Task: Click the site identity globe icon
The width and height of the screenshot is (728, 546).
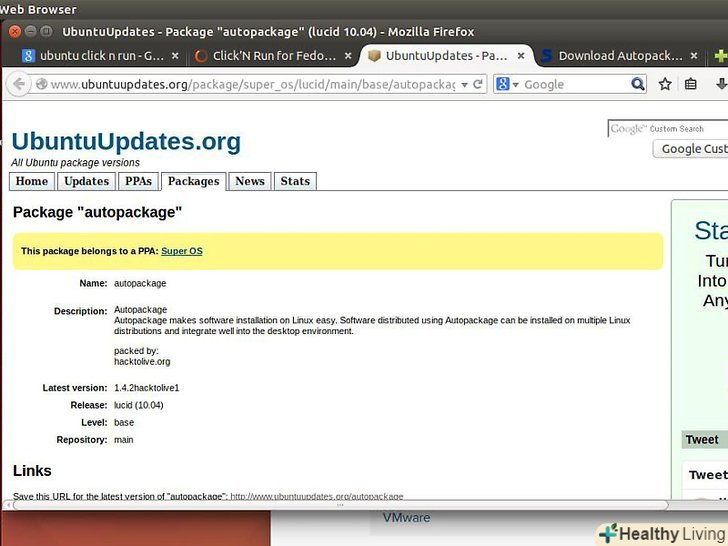Action: (x=42, y=84)
